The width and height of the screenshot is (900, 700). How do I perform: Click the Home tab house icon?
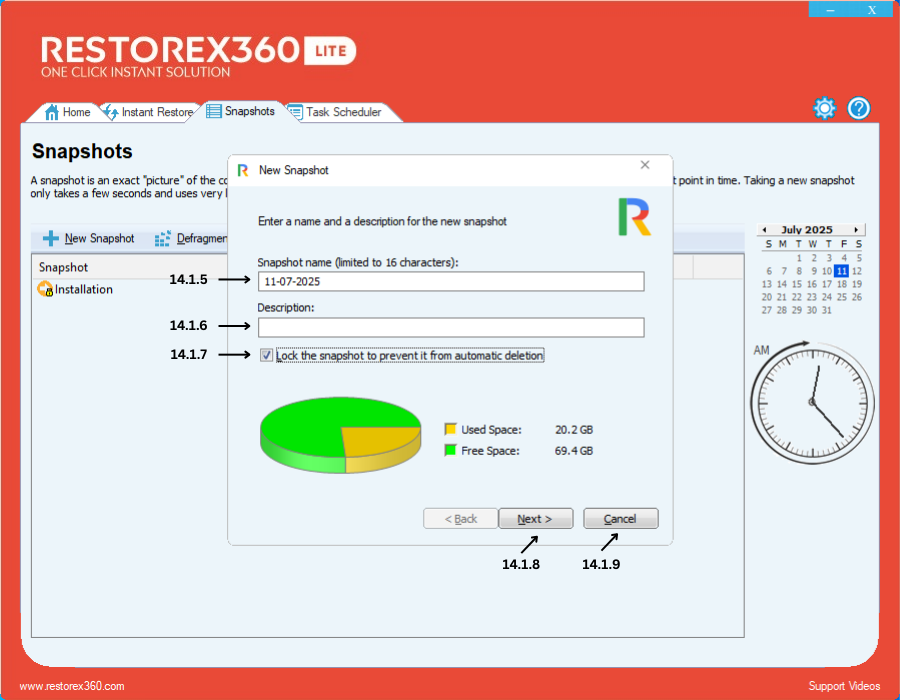(x=51, y=112)
